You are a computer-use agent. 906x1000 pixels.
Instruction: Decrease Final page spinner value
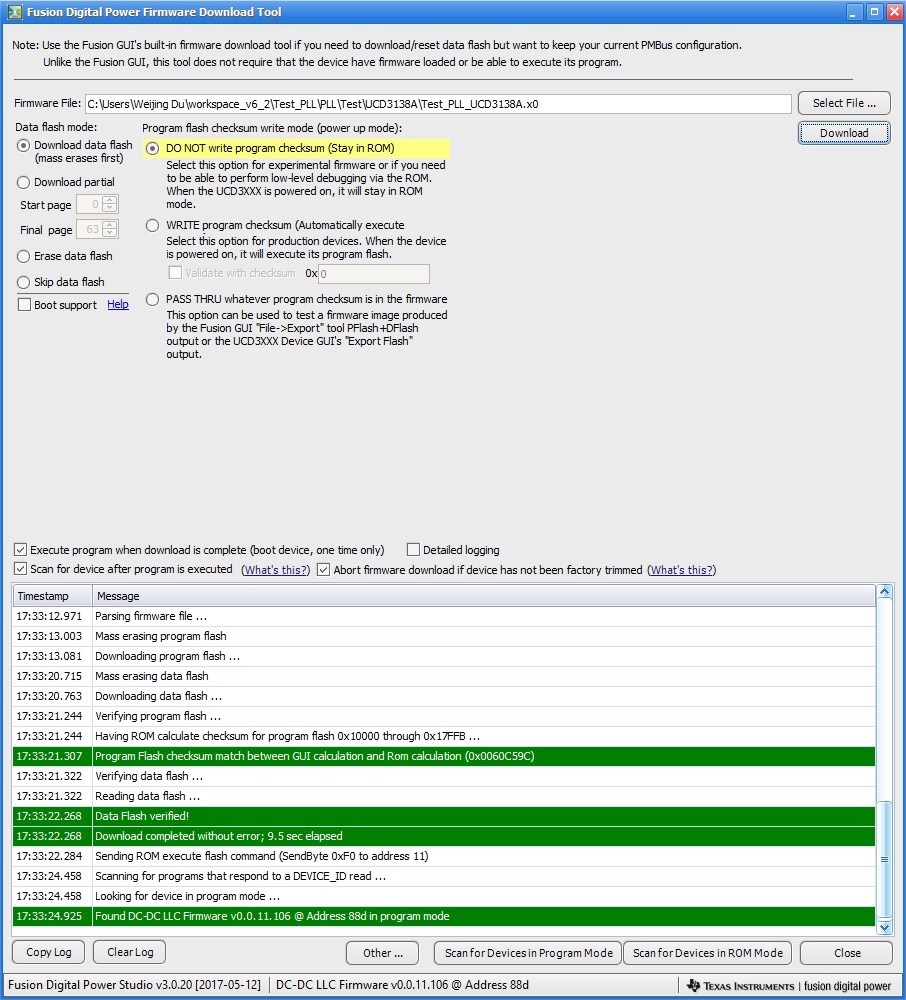[110, 233]
